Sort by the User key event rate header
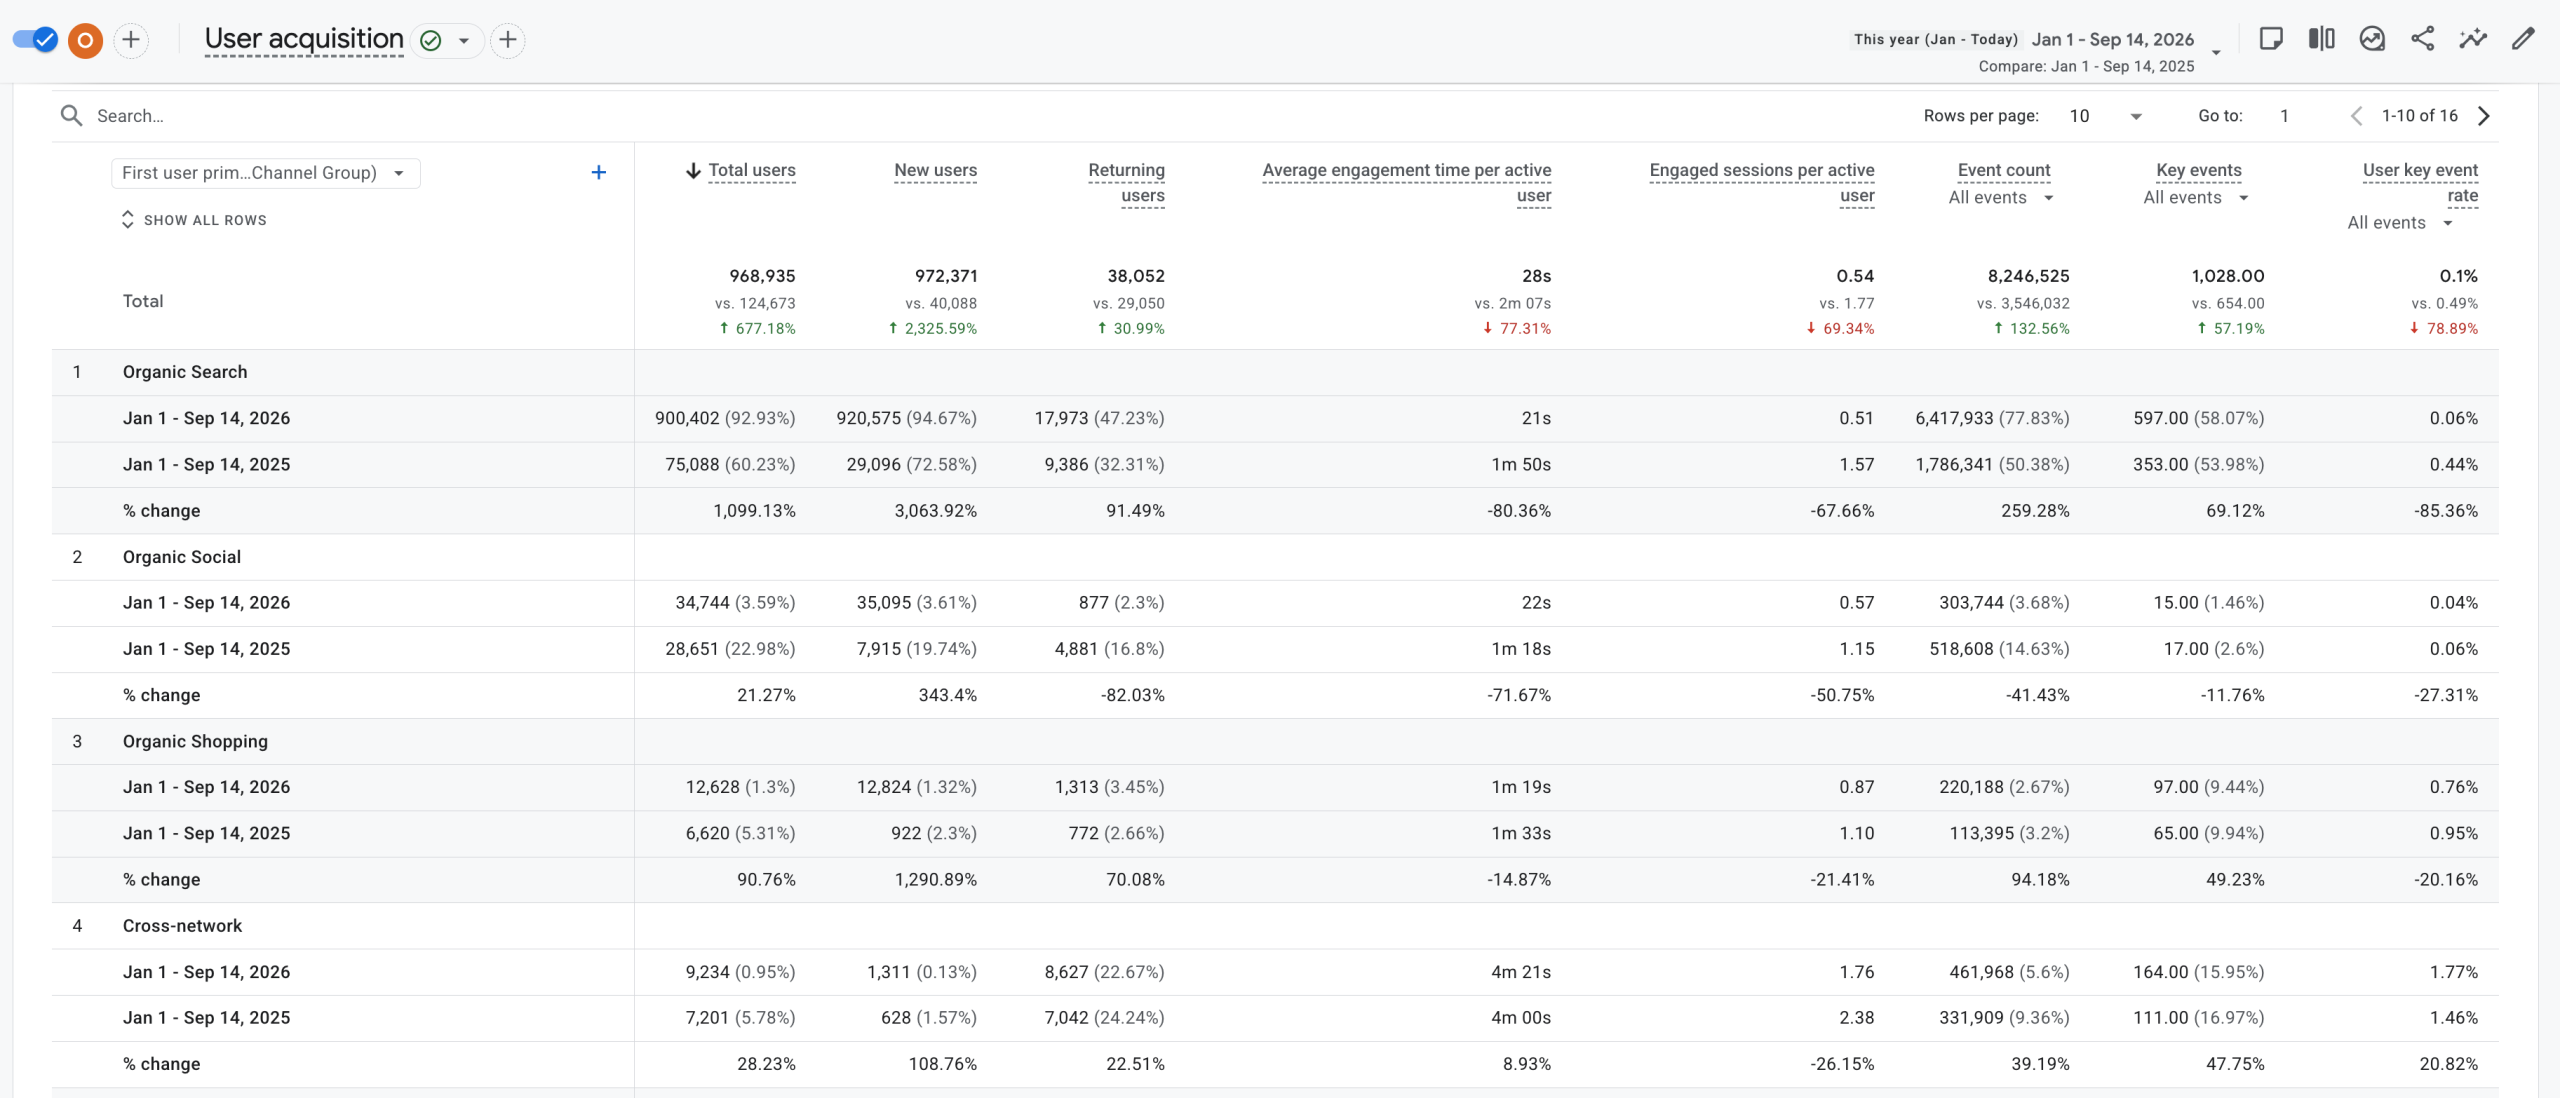The image size is (2560, 1098). [x=2420, y=183]
